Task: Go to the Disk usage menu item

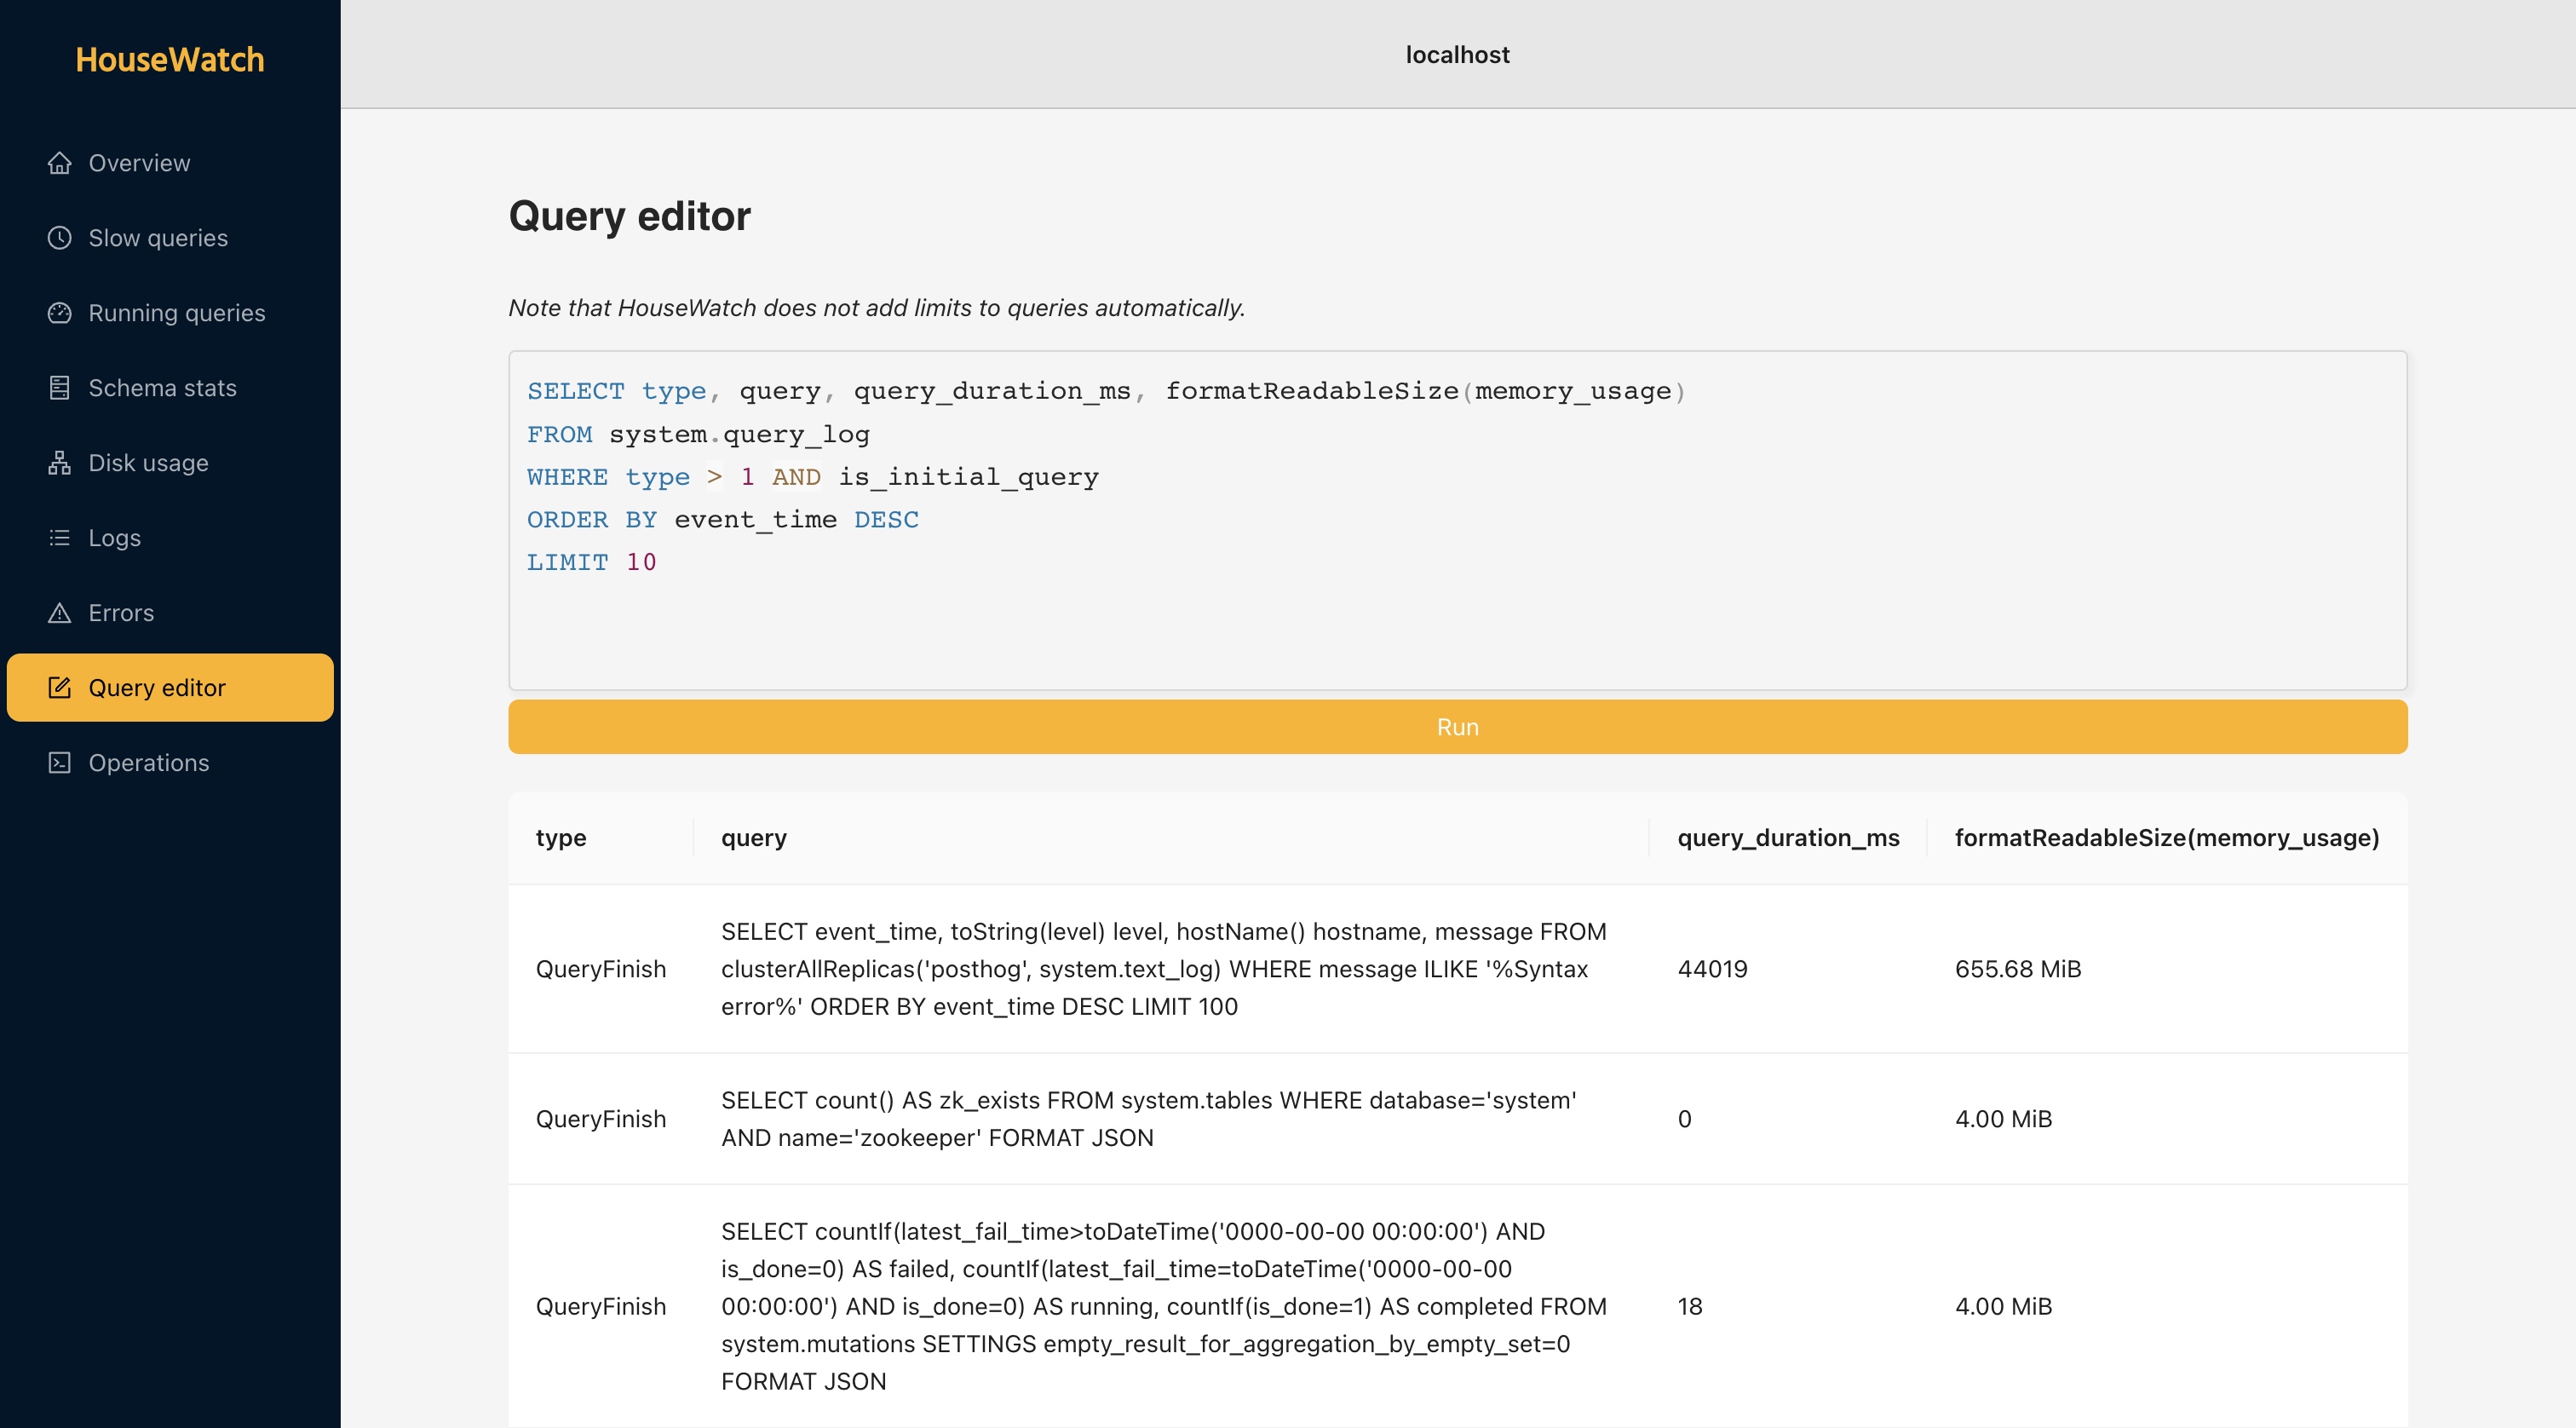Action: [x=148, y=463]
